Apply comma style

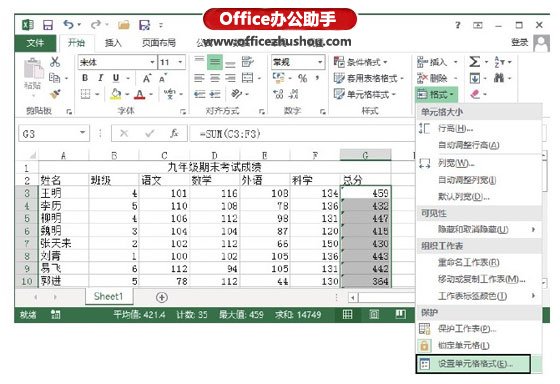click(317, 78)
